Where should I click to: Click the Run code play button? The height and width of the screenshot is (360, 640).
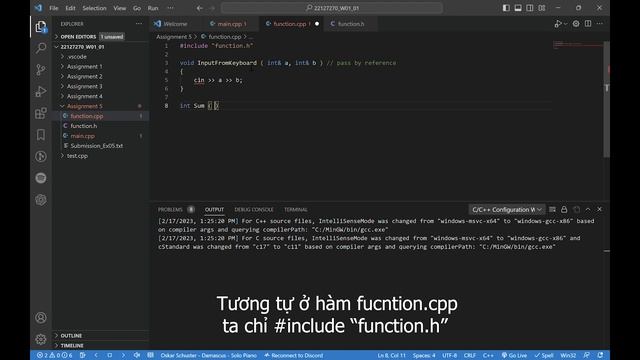(x=558, y=24)
